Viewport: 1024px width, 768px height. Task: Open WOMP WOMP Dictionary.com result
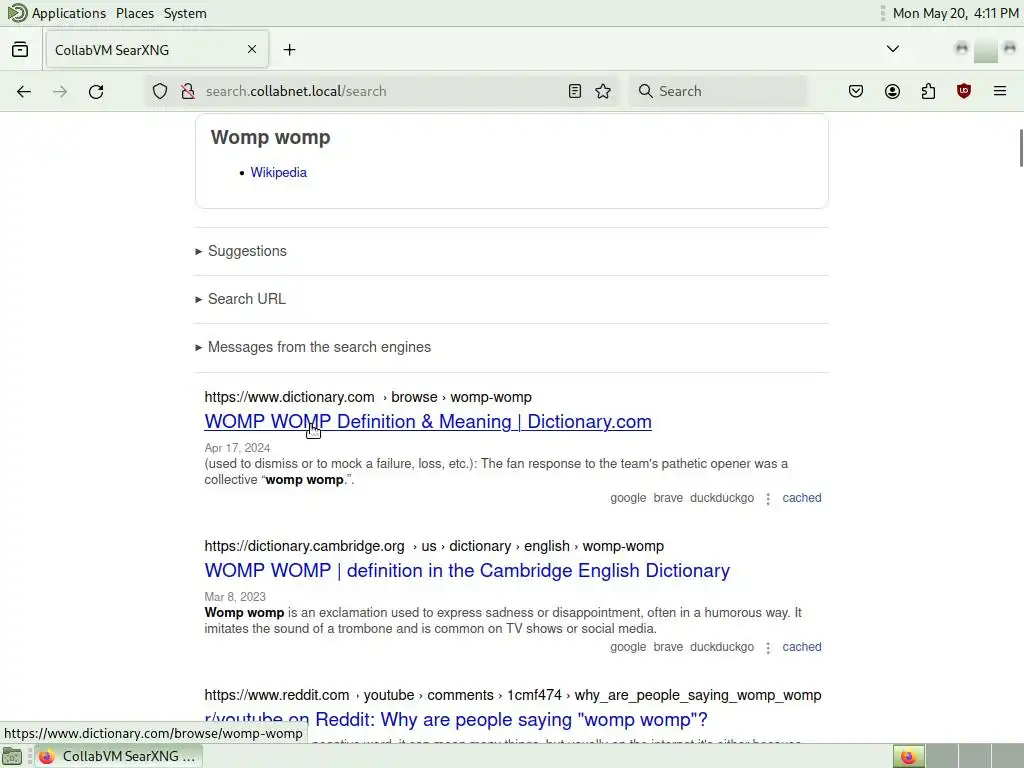pos(428,422)
